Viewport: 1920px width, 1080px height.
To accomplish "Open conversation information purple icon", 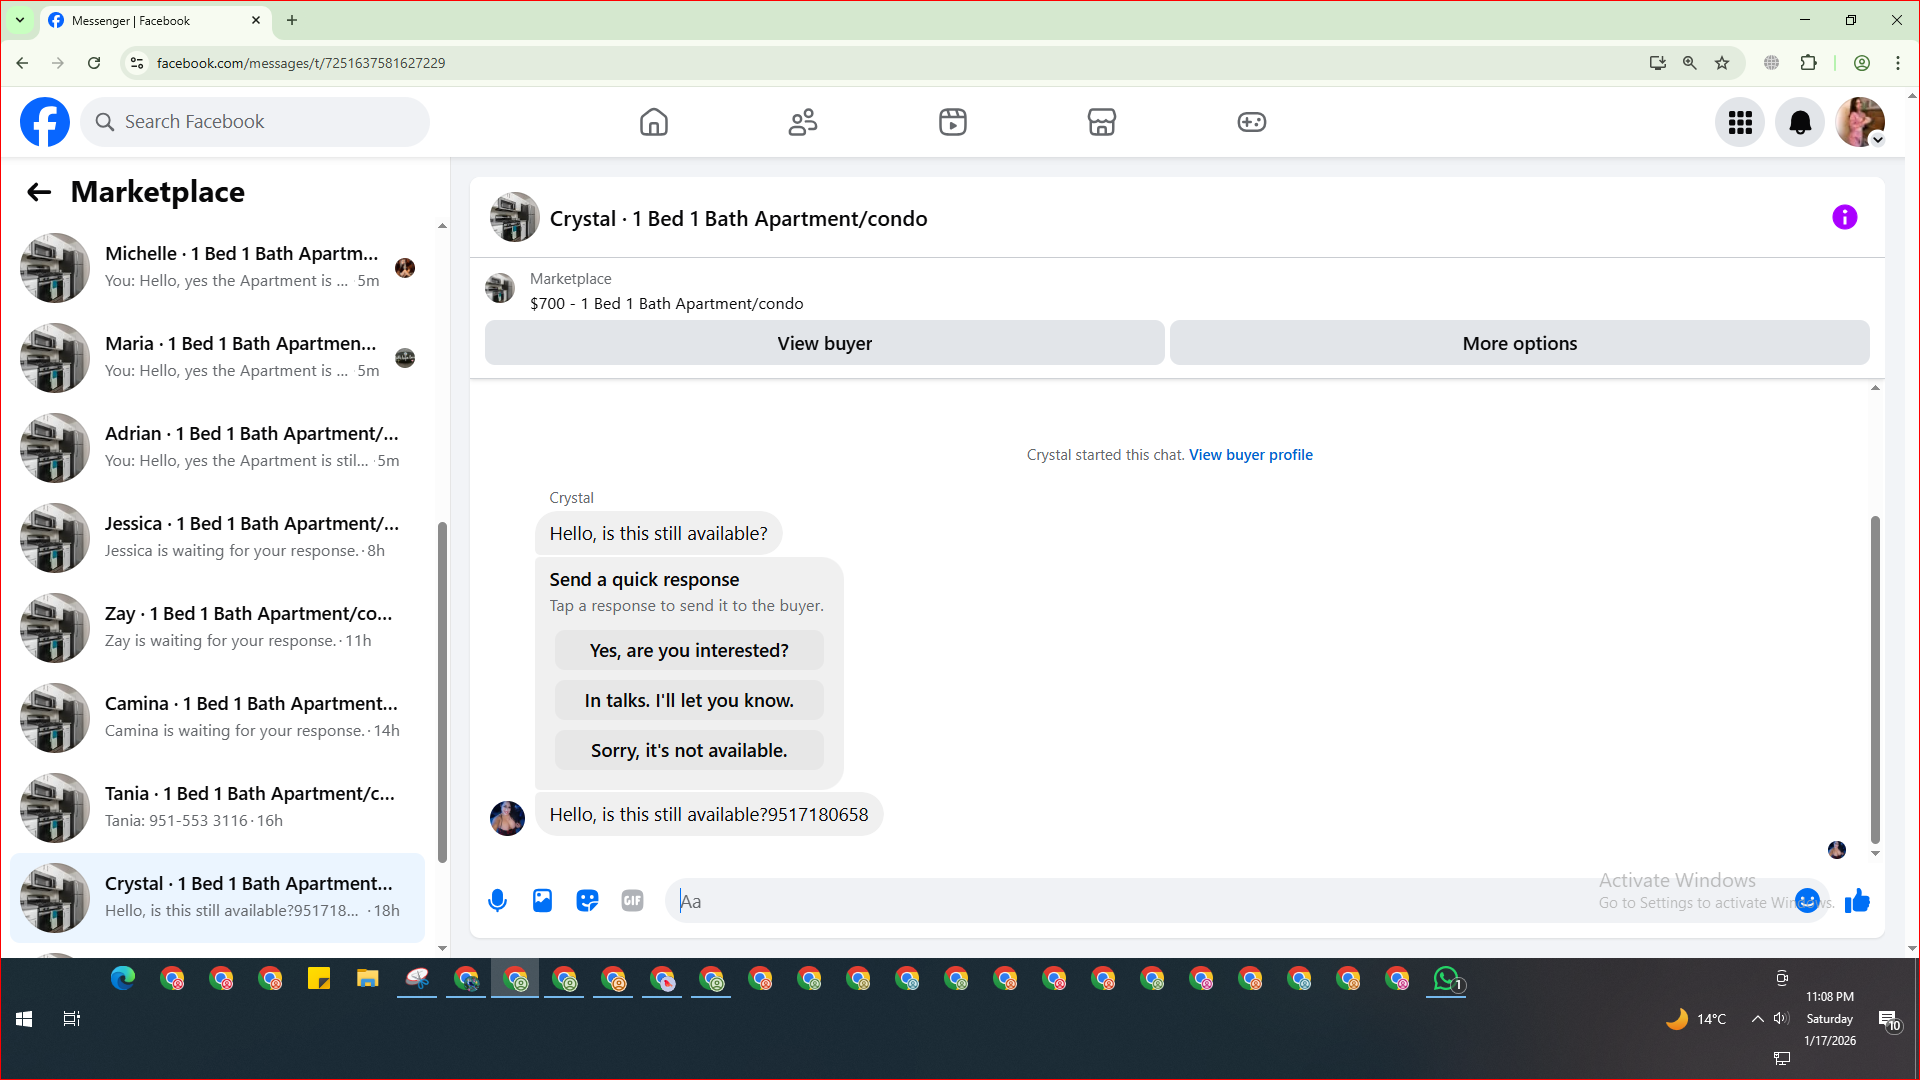I will point(1844,217).
